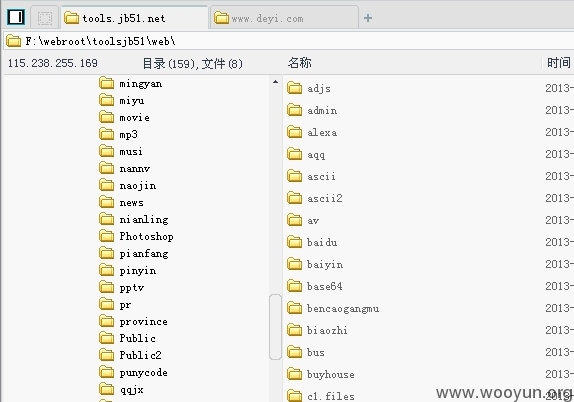Screen dimensions: 574x402
Task: Click the bus folder icon in file list
Action: click(x=294, y=352)
